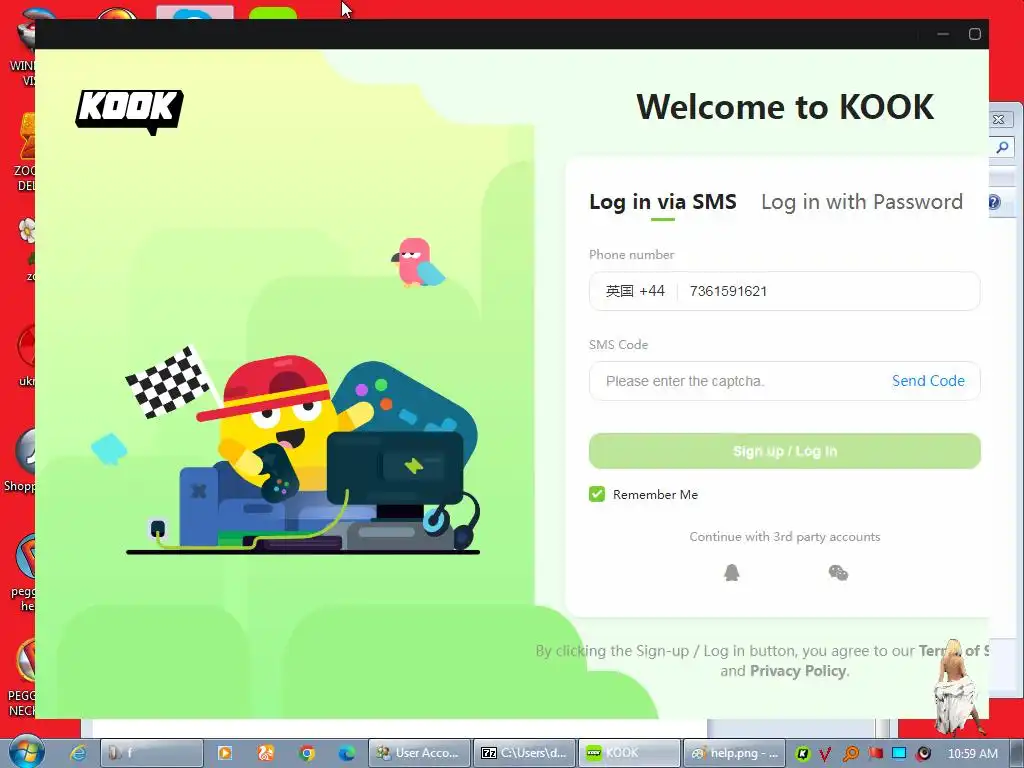The width and height of the screenshot is (1024, 768).
Task: Click the round camera-like tray icon
Action: pyautogui.click(x=923, y=754)
